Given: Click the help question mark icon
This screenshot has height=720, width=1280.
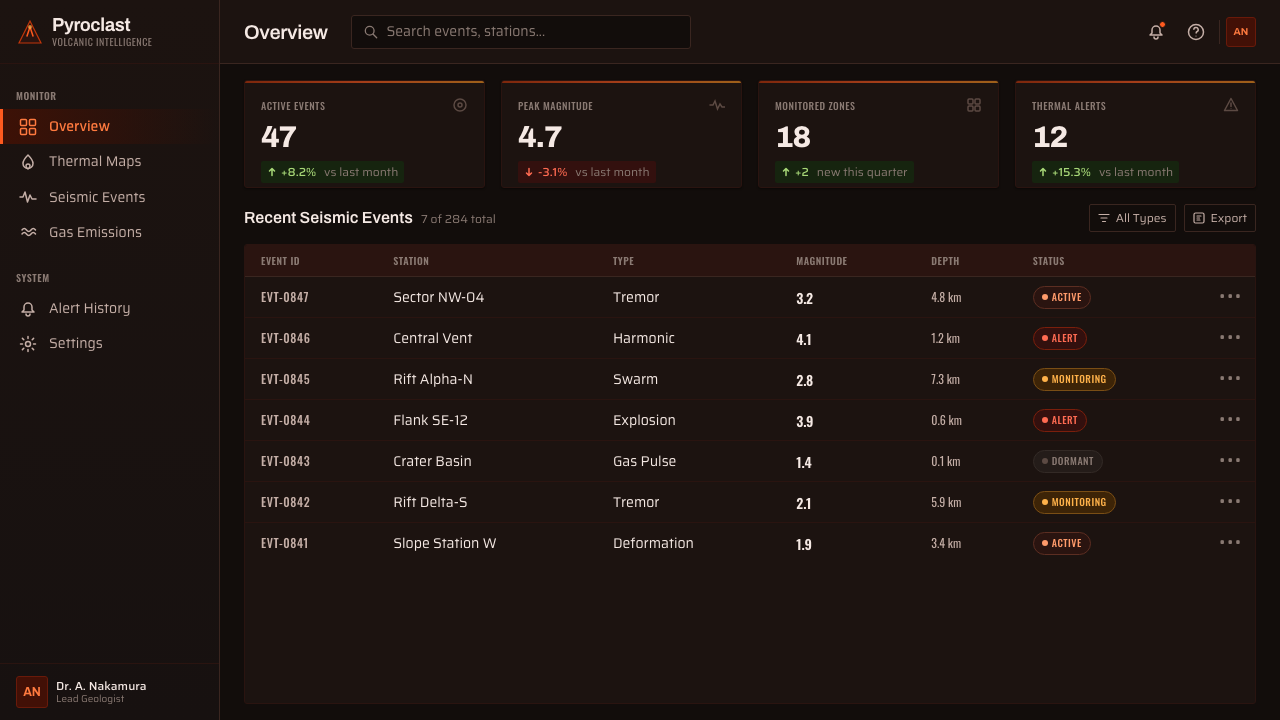Looking at the screenshot, I should 1196,32.
